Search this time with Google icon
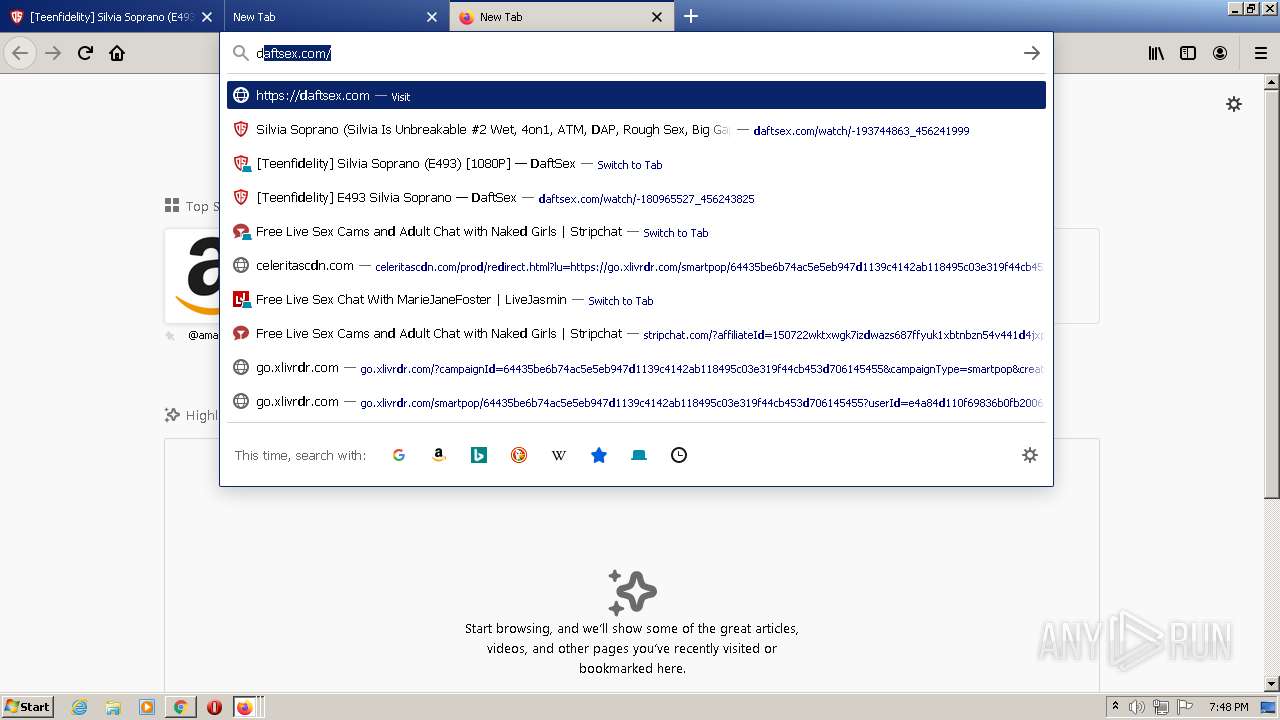Screen dimensions: 1280x720 [x=399, y=455]
